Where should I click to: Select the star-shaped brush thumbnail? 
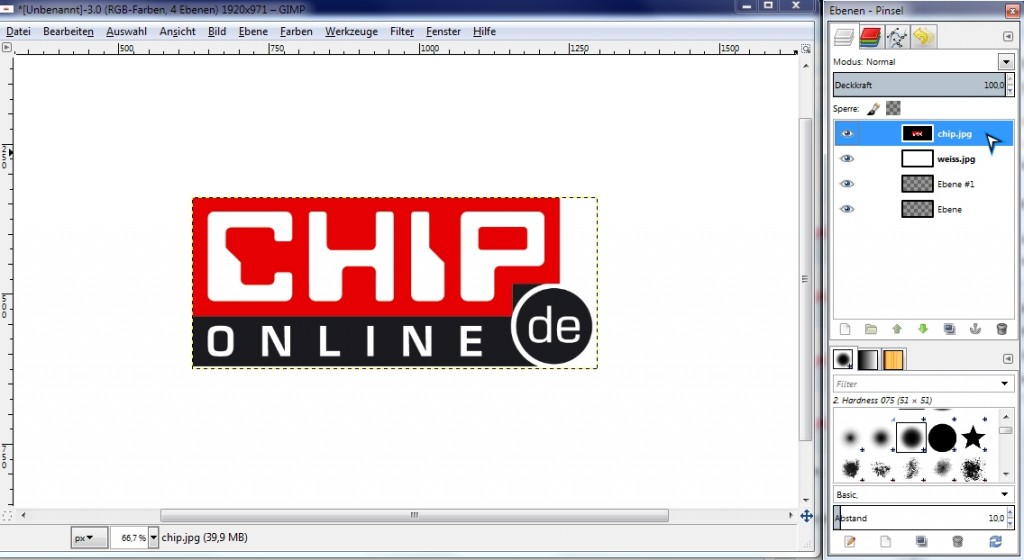(973, 437)
